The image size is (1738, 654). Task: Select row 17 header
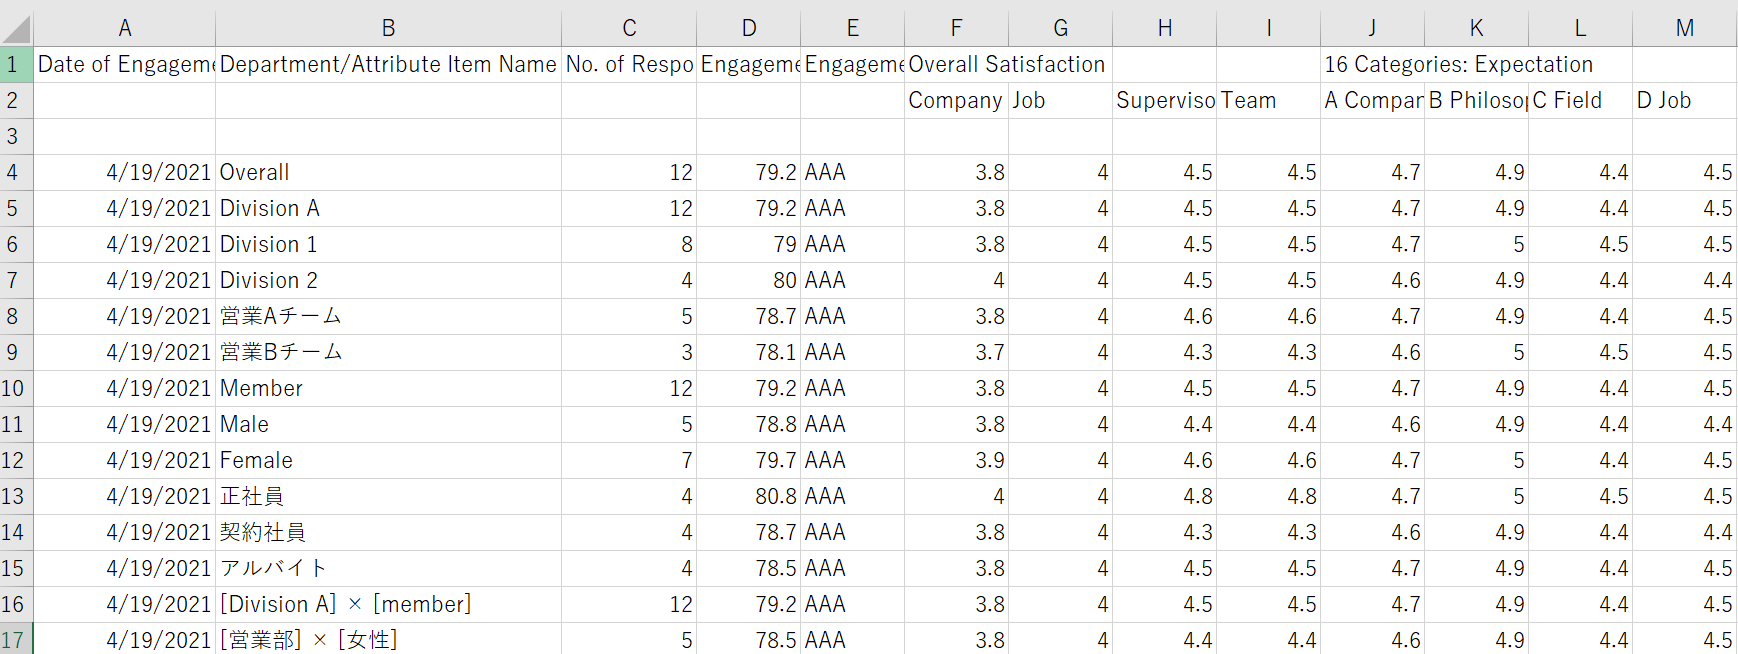pyautogui.click(x=14, y=640)
